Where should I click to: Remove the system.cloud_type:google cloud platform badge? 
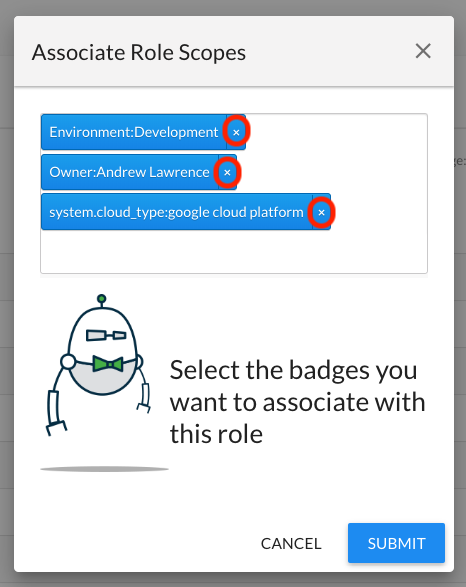point(321,212)
